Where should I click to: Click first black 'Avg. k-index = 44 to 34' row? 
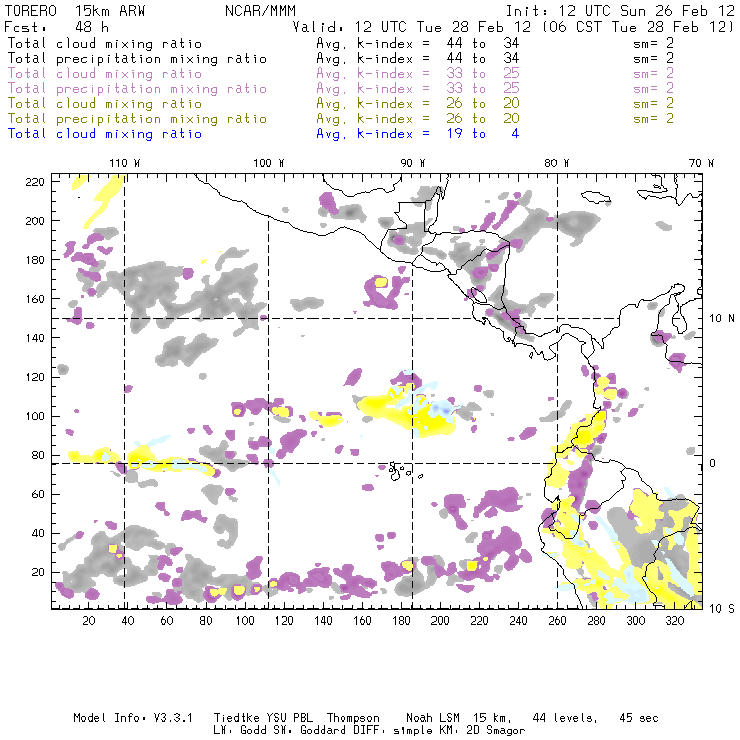tap(418, 44)
